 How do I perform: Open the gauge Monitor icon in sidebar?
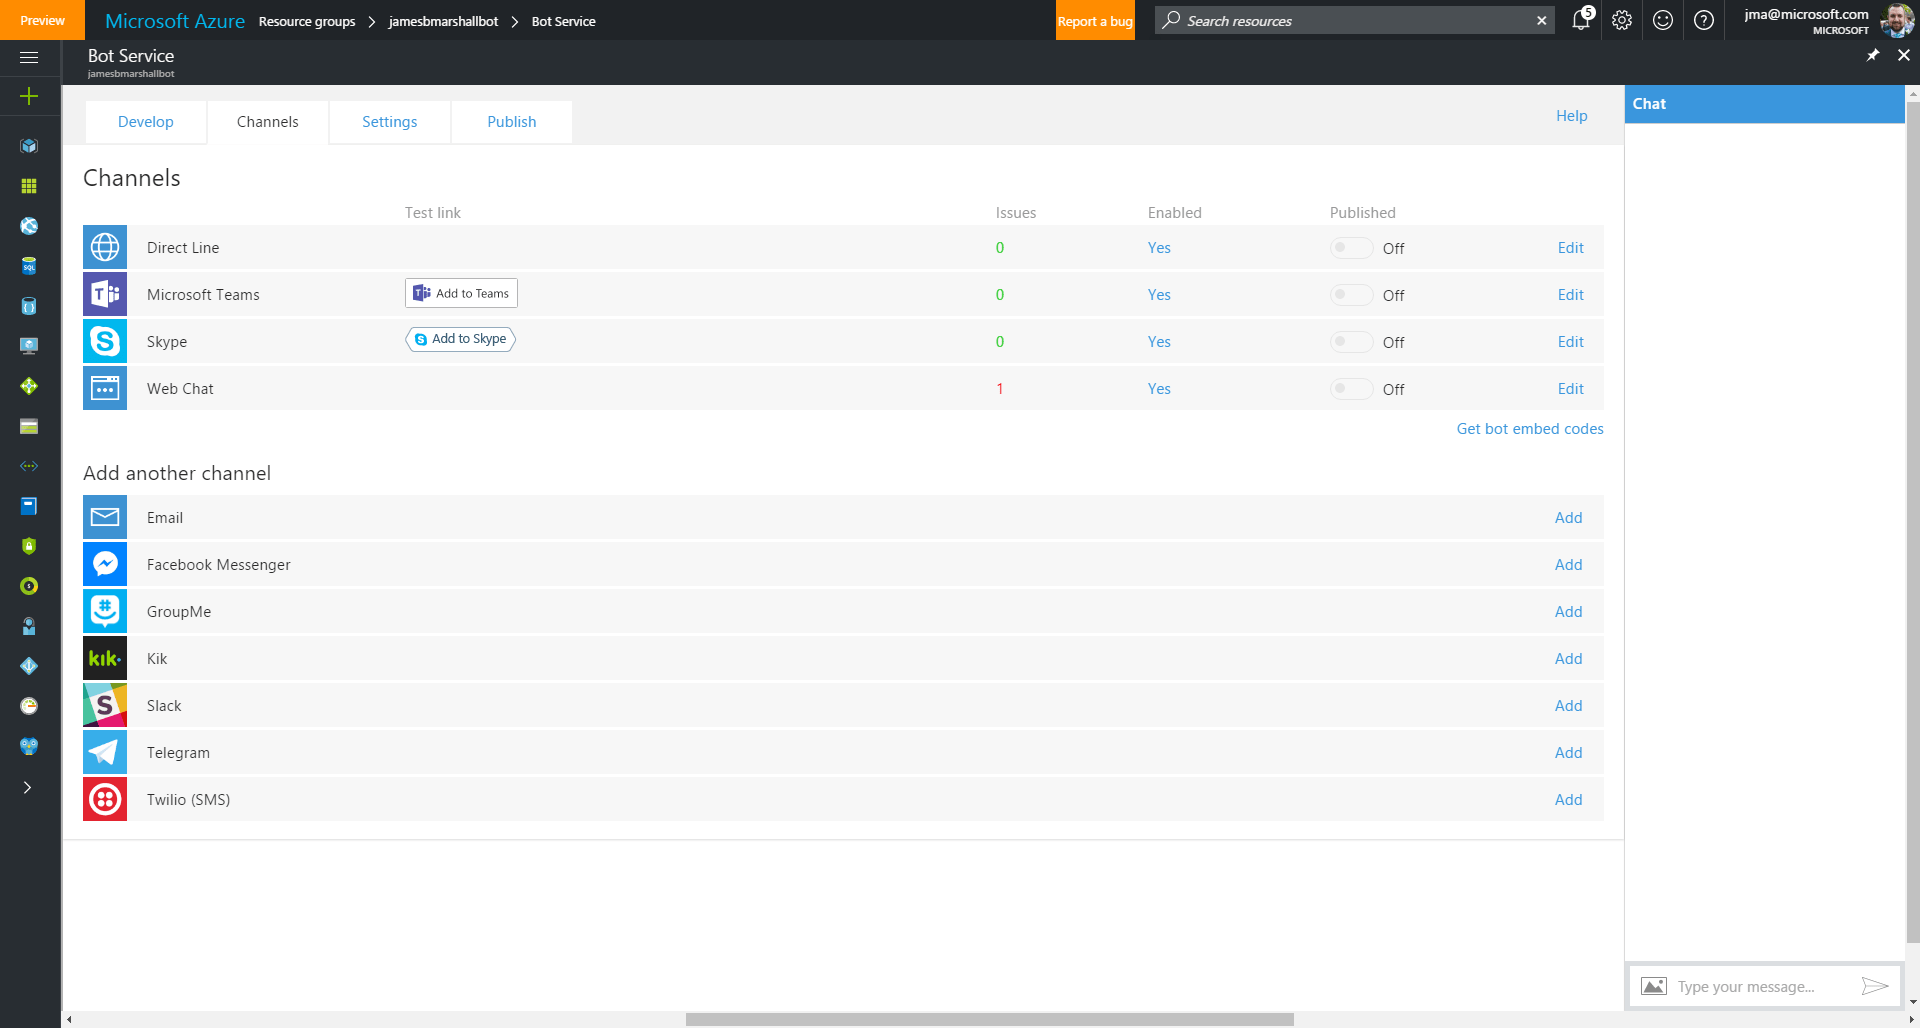pyautogui.click(x=29, y=706)
